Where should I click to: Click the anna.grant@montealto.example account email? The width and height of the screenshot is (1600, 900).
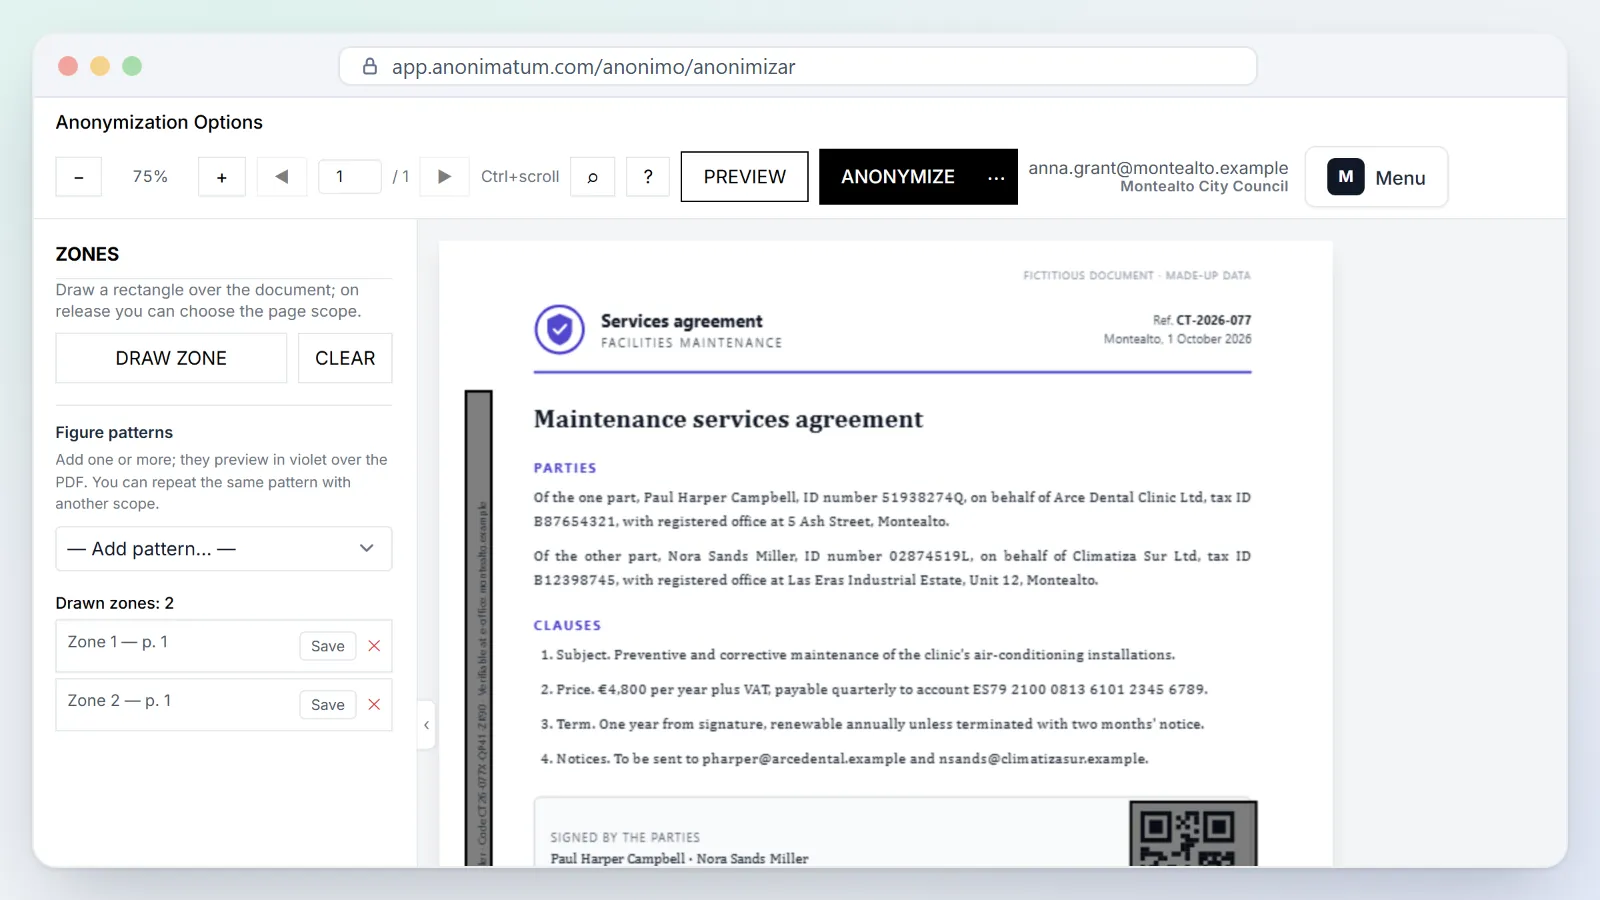click(x=1158, y=168)
